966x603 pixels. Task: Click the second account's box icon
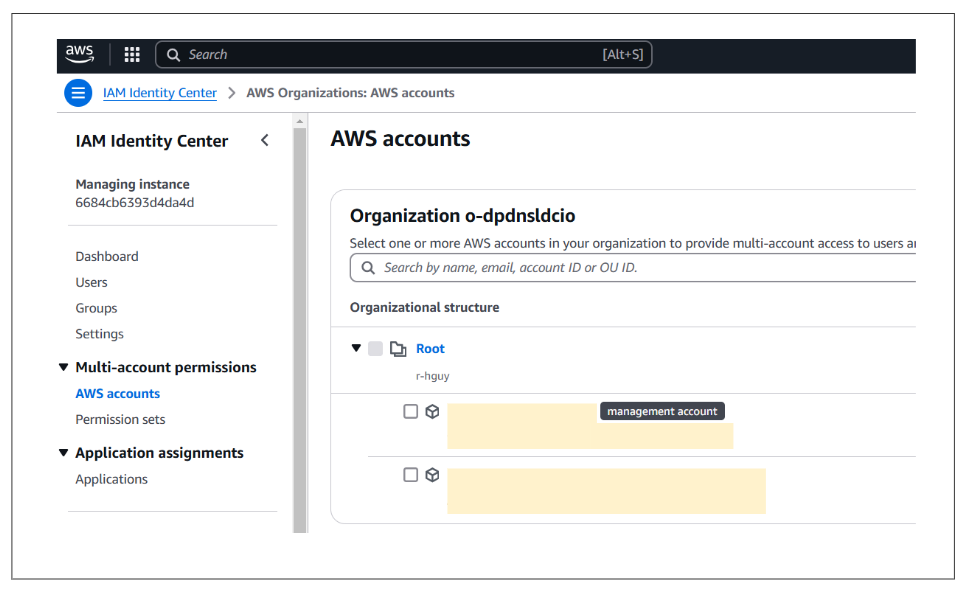coord(432,474)
